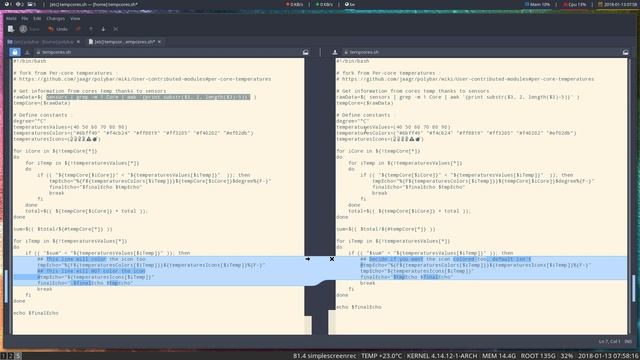Click 'echo $finalEcho' line in left pane
The width and height of the screenshot is (640, 360).
36,313
